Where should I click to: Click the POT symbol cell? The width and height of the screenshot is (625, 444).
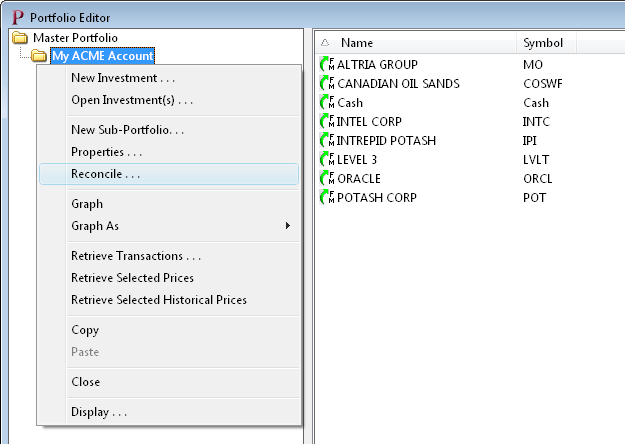tap(535, 197)
